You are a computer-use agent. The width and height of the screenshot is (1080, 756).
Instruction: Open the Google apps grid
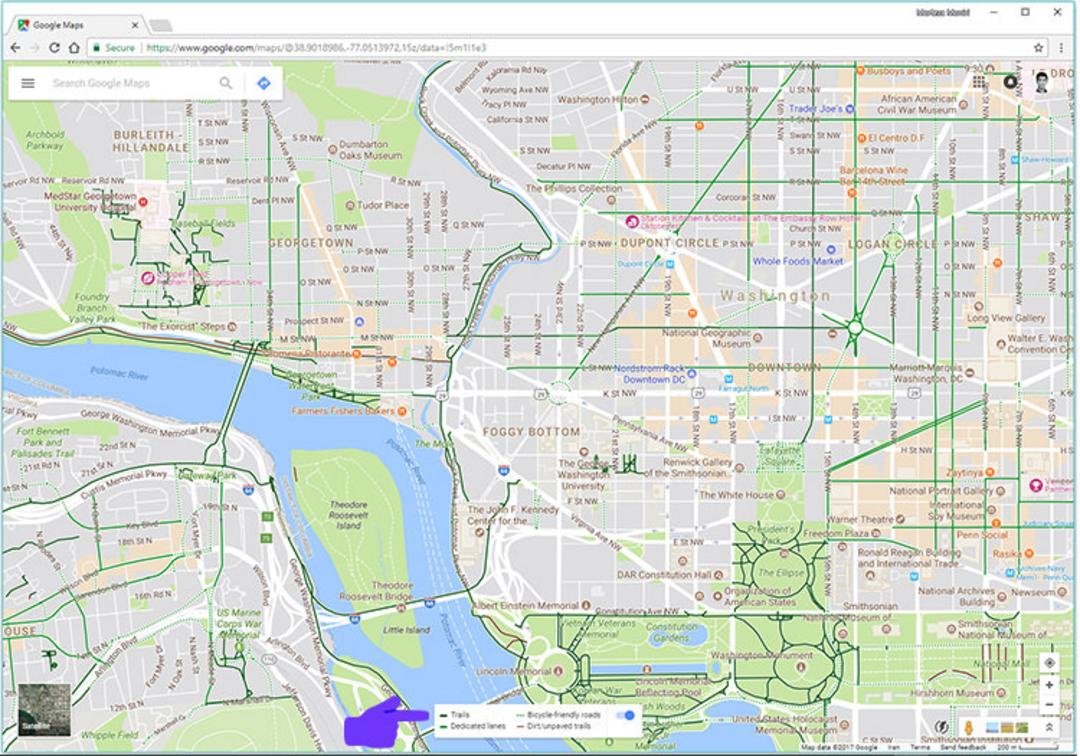[979, 83]
